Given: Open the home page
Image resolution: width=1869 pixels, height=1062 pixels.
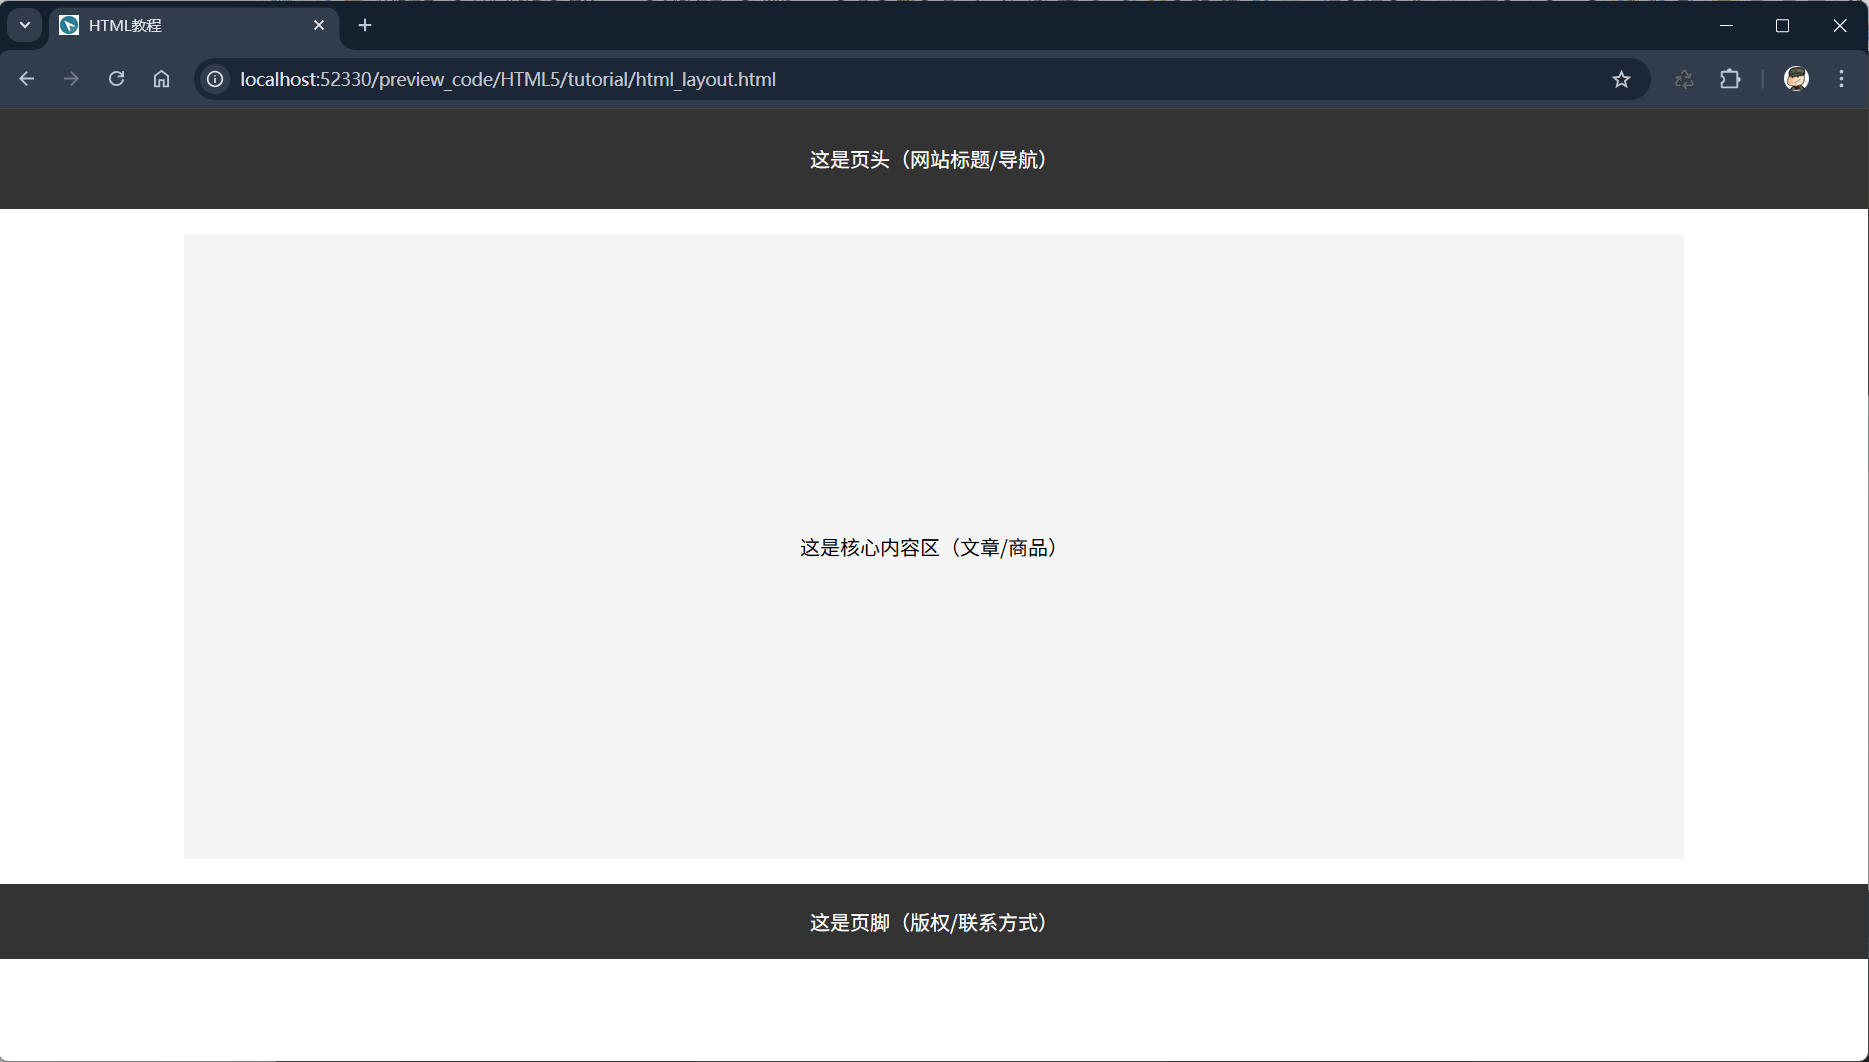Looking at the screenshot, I should 161,79.
